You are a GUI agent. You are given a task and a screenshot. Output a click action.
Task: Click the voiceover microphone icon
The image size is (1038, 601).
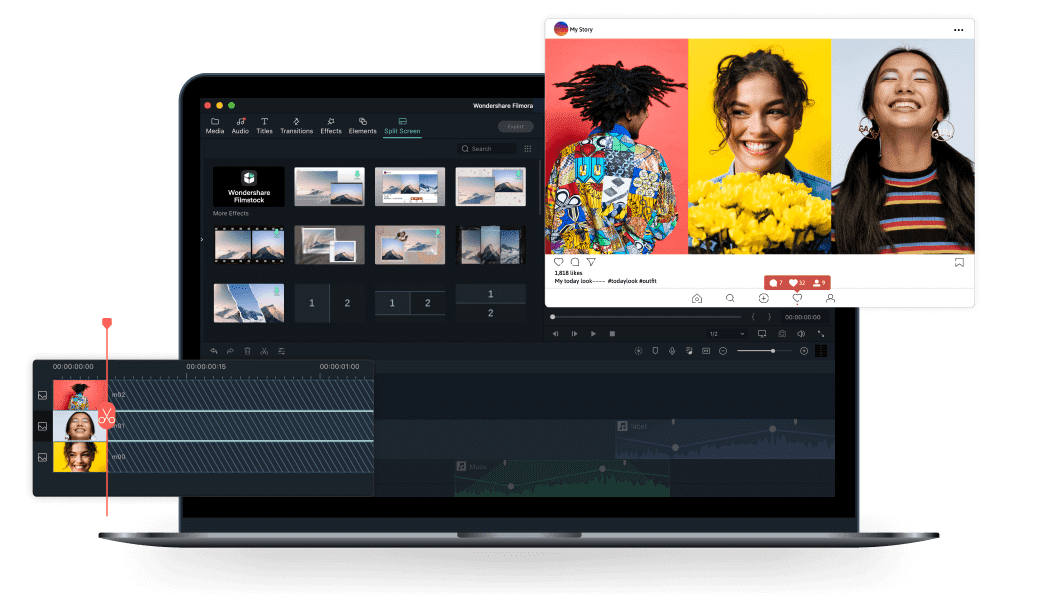coord(672,351)
